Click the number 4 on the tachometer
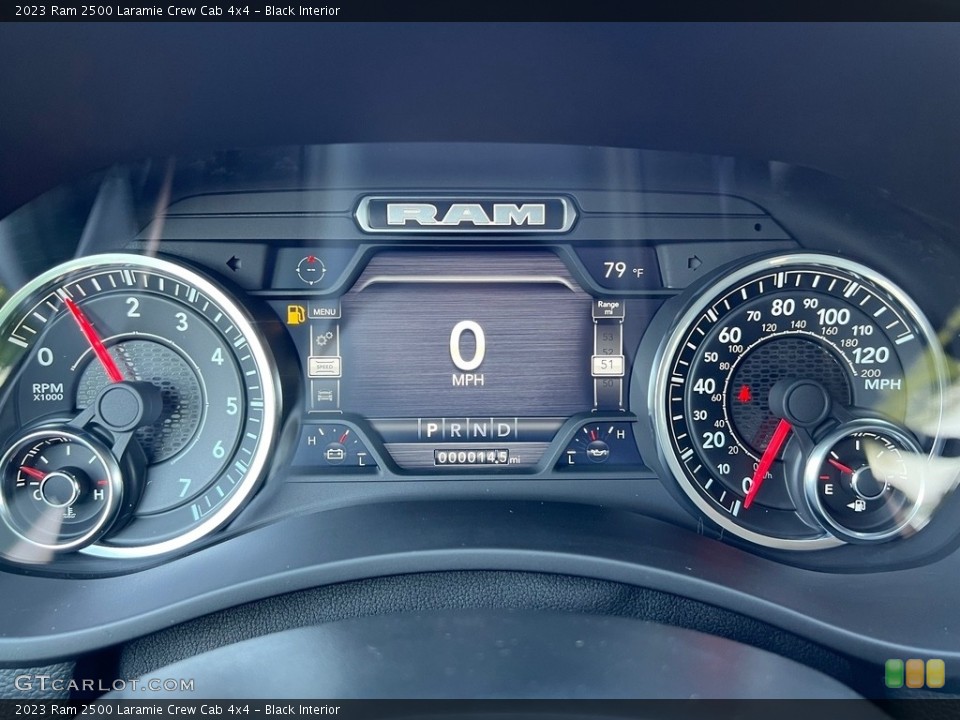 [217, 356]
